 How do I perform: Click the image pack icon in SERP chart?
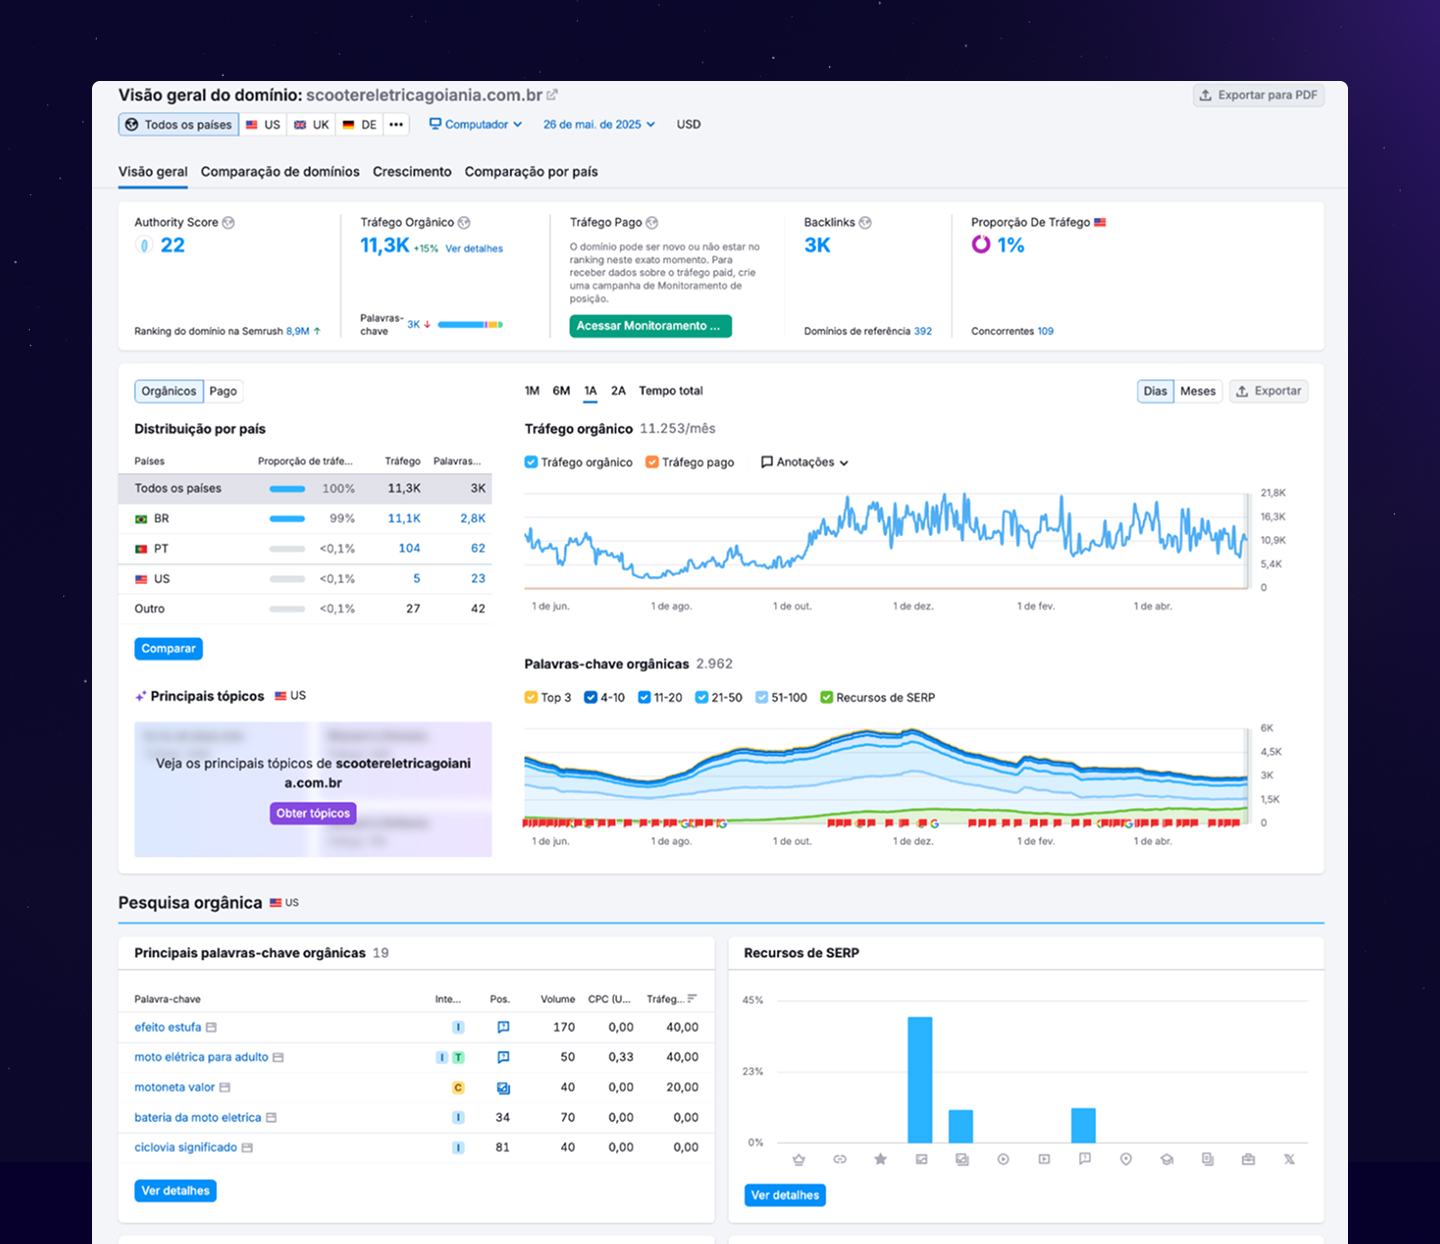(962, 1160)
